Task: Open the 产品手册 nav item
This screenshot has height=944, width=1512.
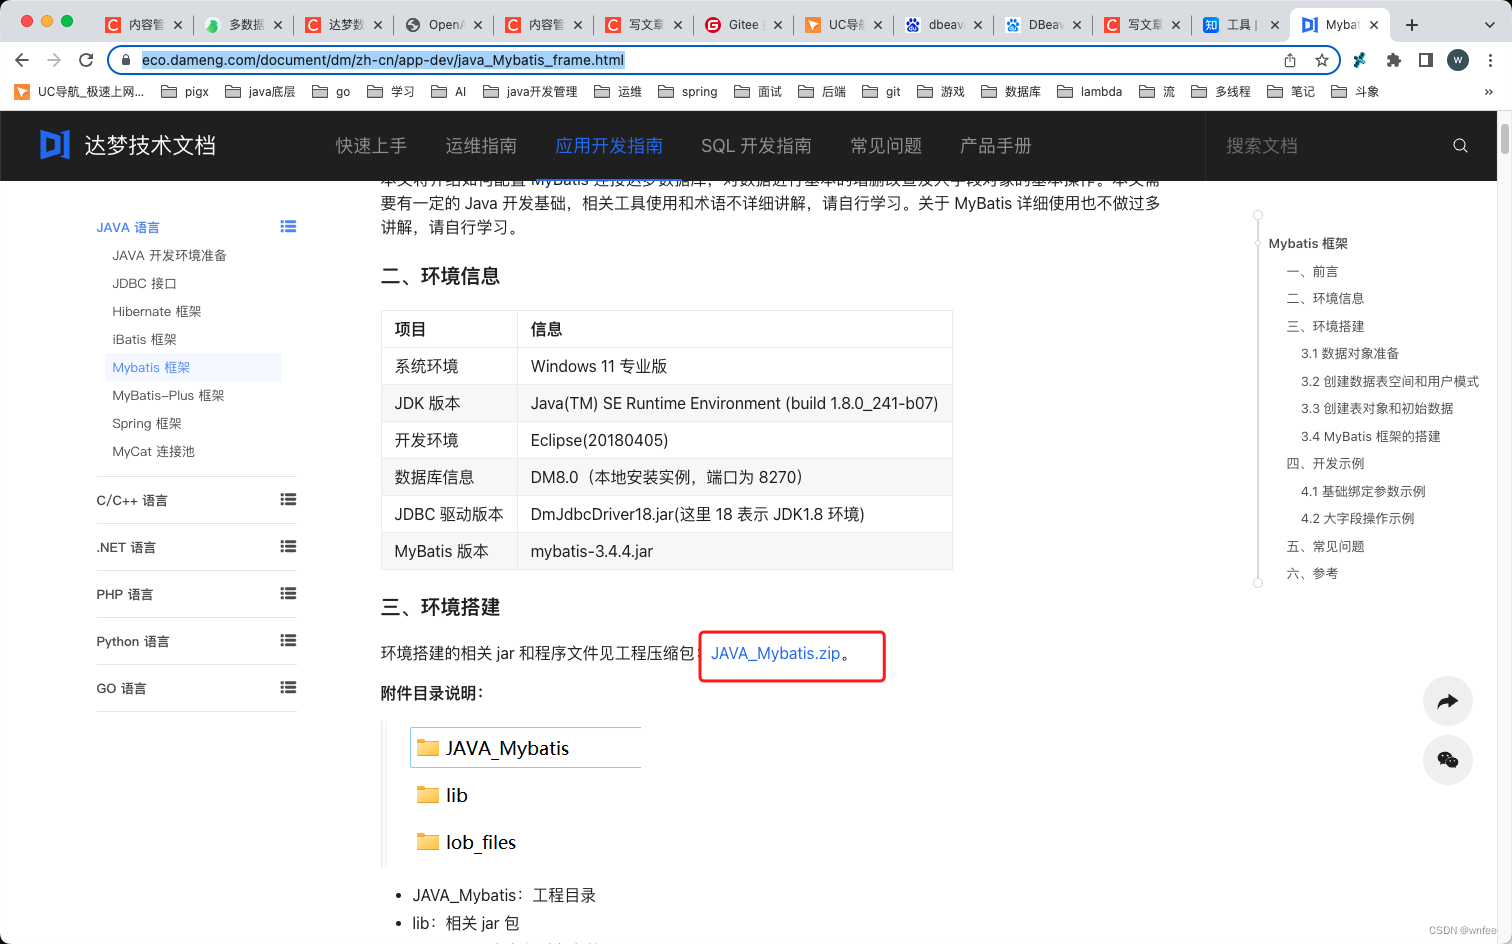Action: (x=995, y=146)
